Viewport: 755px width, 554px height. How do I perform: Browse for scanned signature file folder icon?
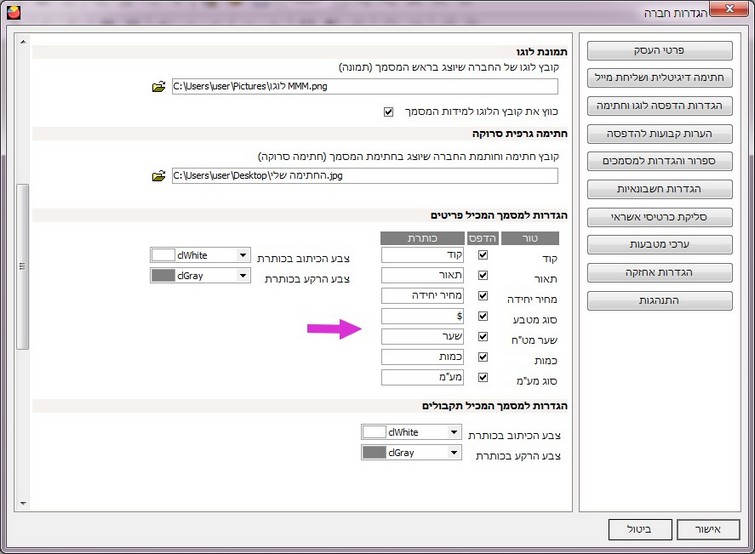click(x=158, y=176)
